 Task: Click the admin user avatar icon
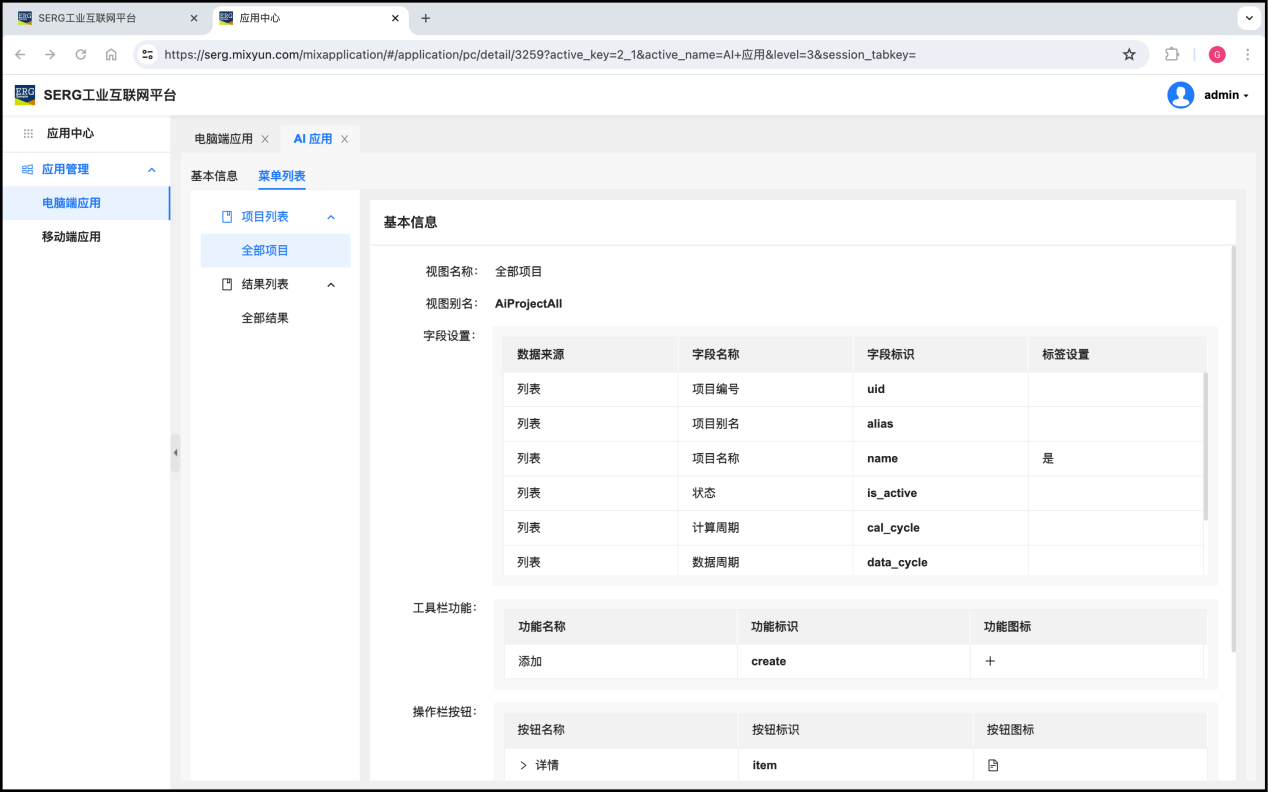click(x=1180, y=95)
